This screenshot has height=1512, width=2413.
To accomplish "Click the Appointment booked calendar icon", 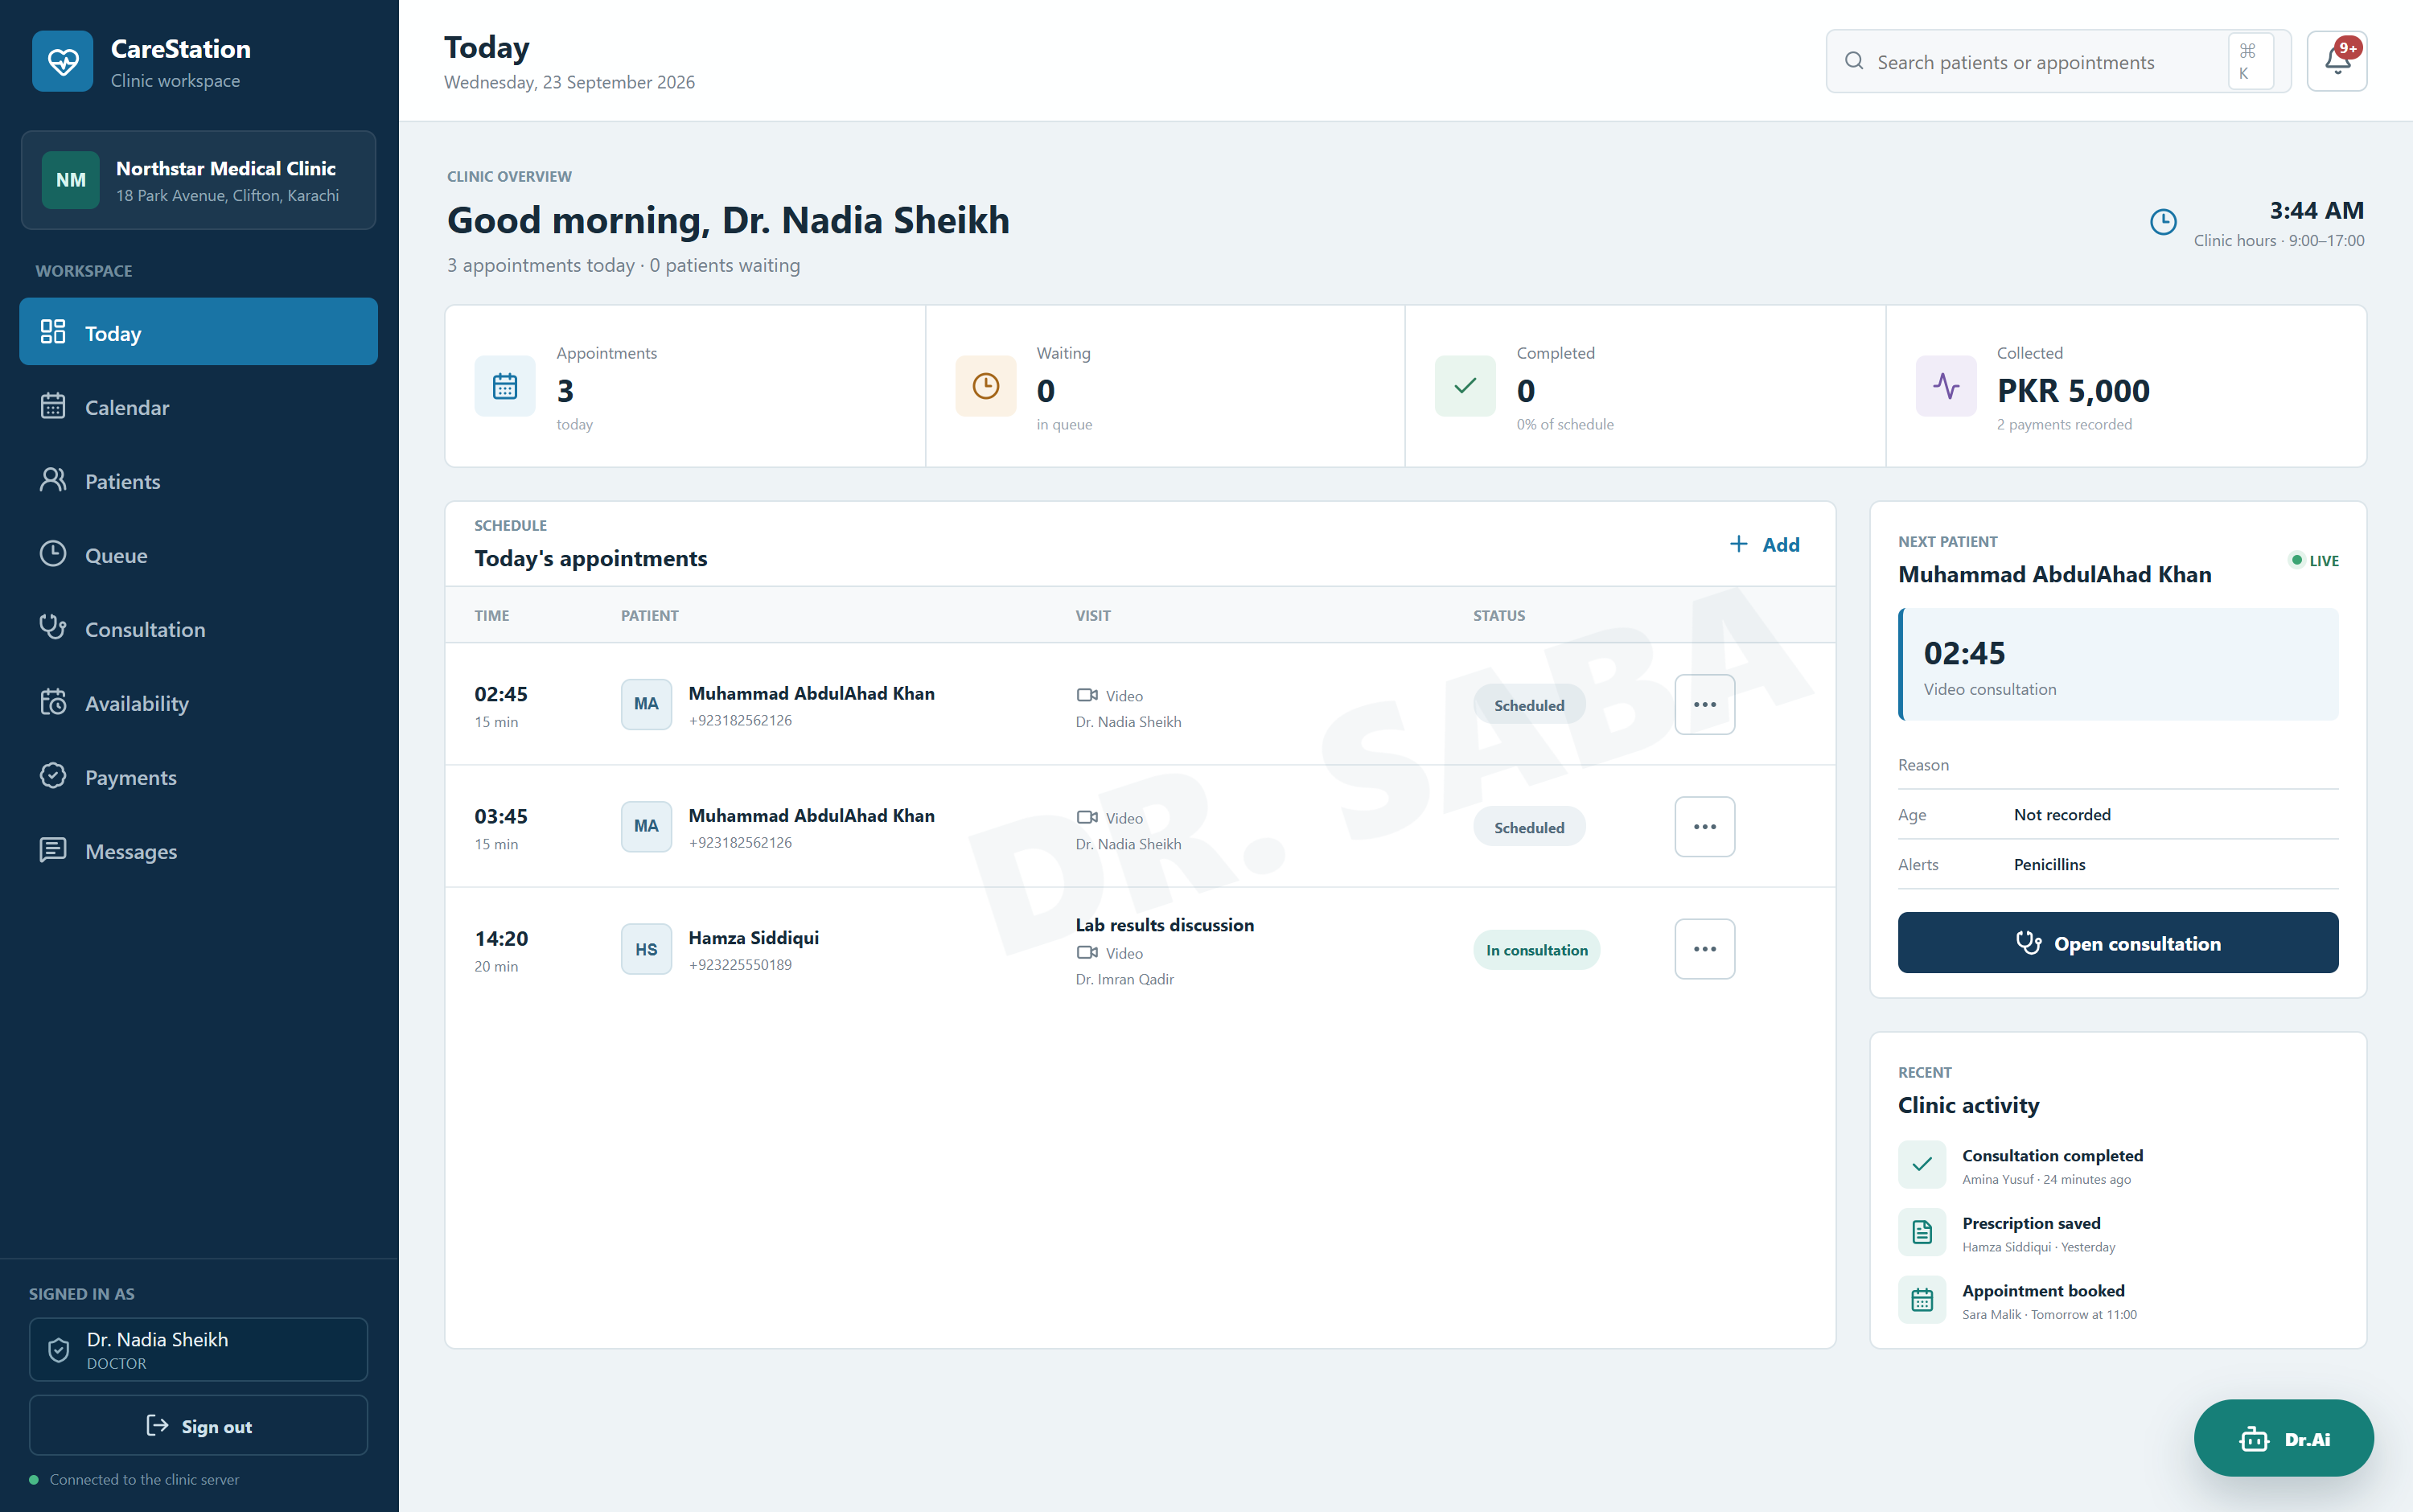I will (x=1922, y=1300).
